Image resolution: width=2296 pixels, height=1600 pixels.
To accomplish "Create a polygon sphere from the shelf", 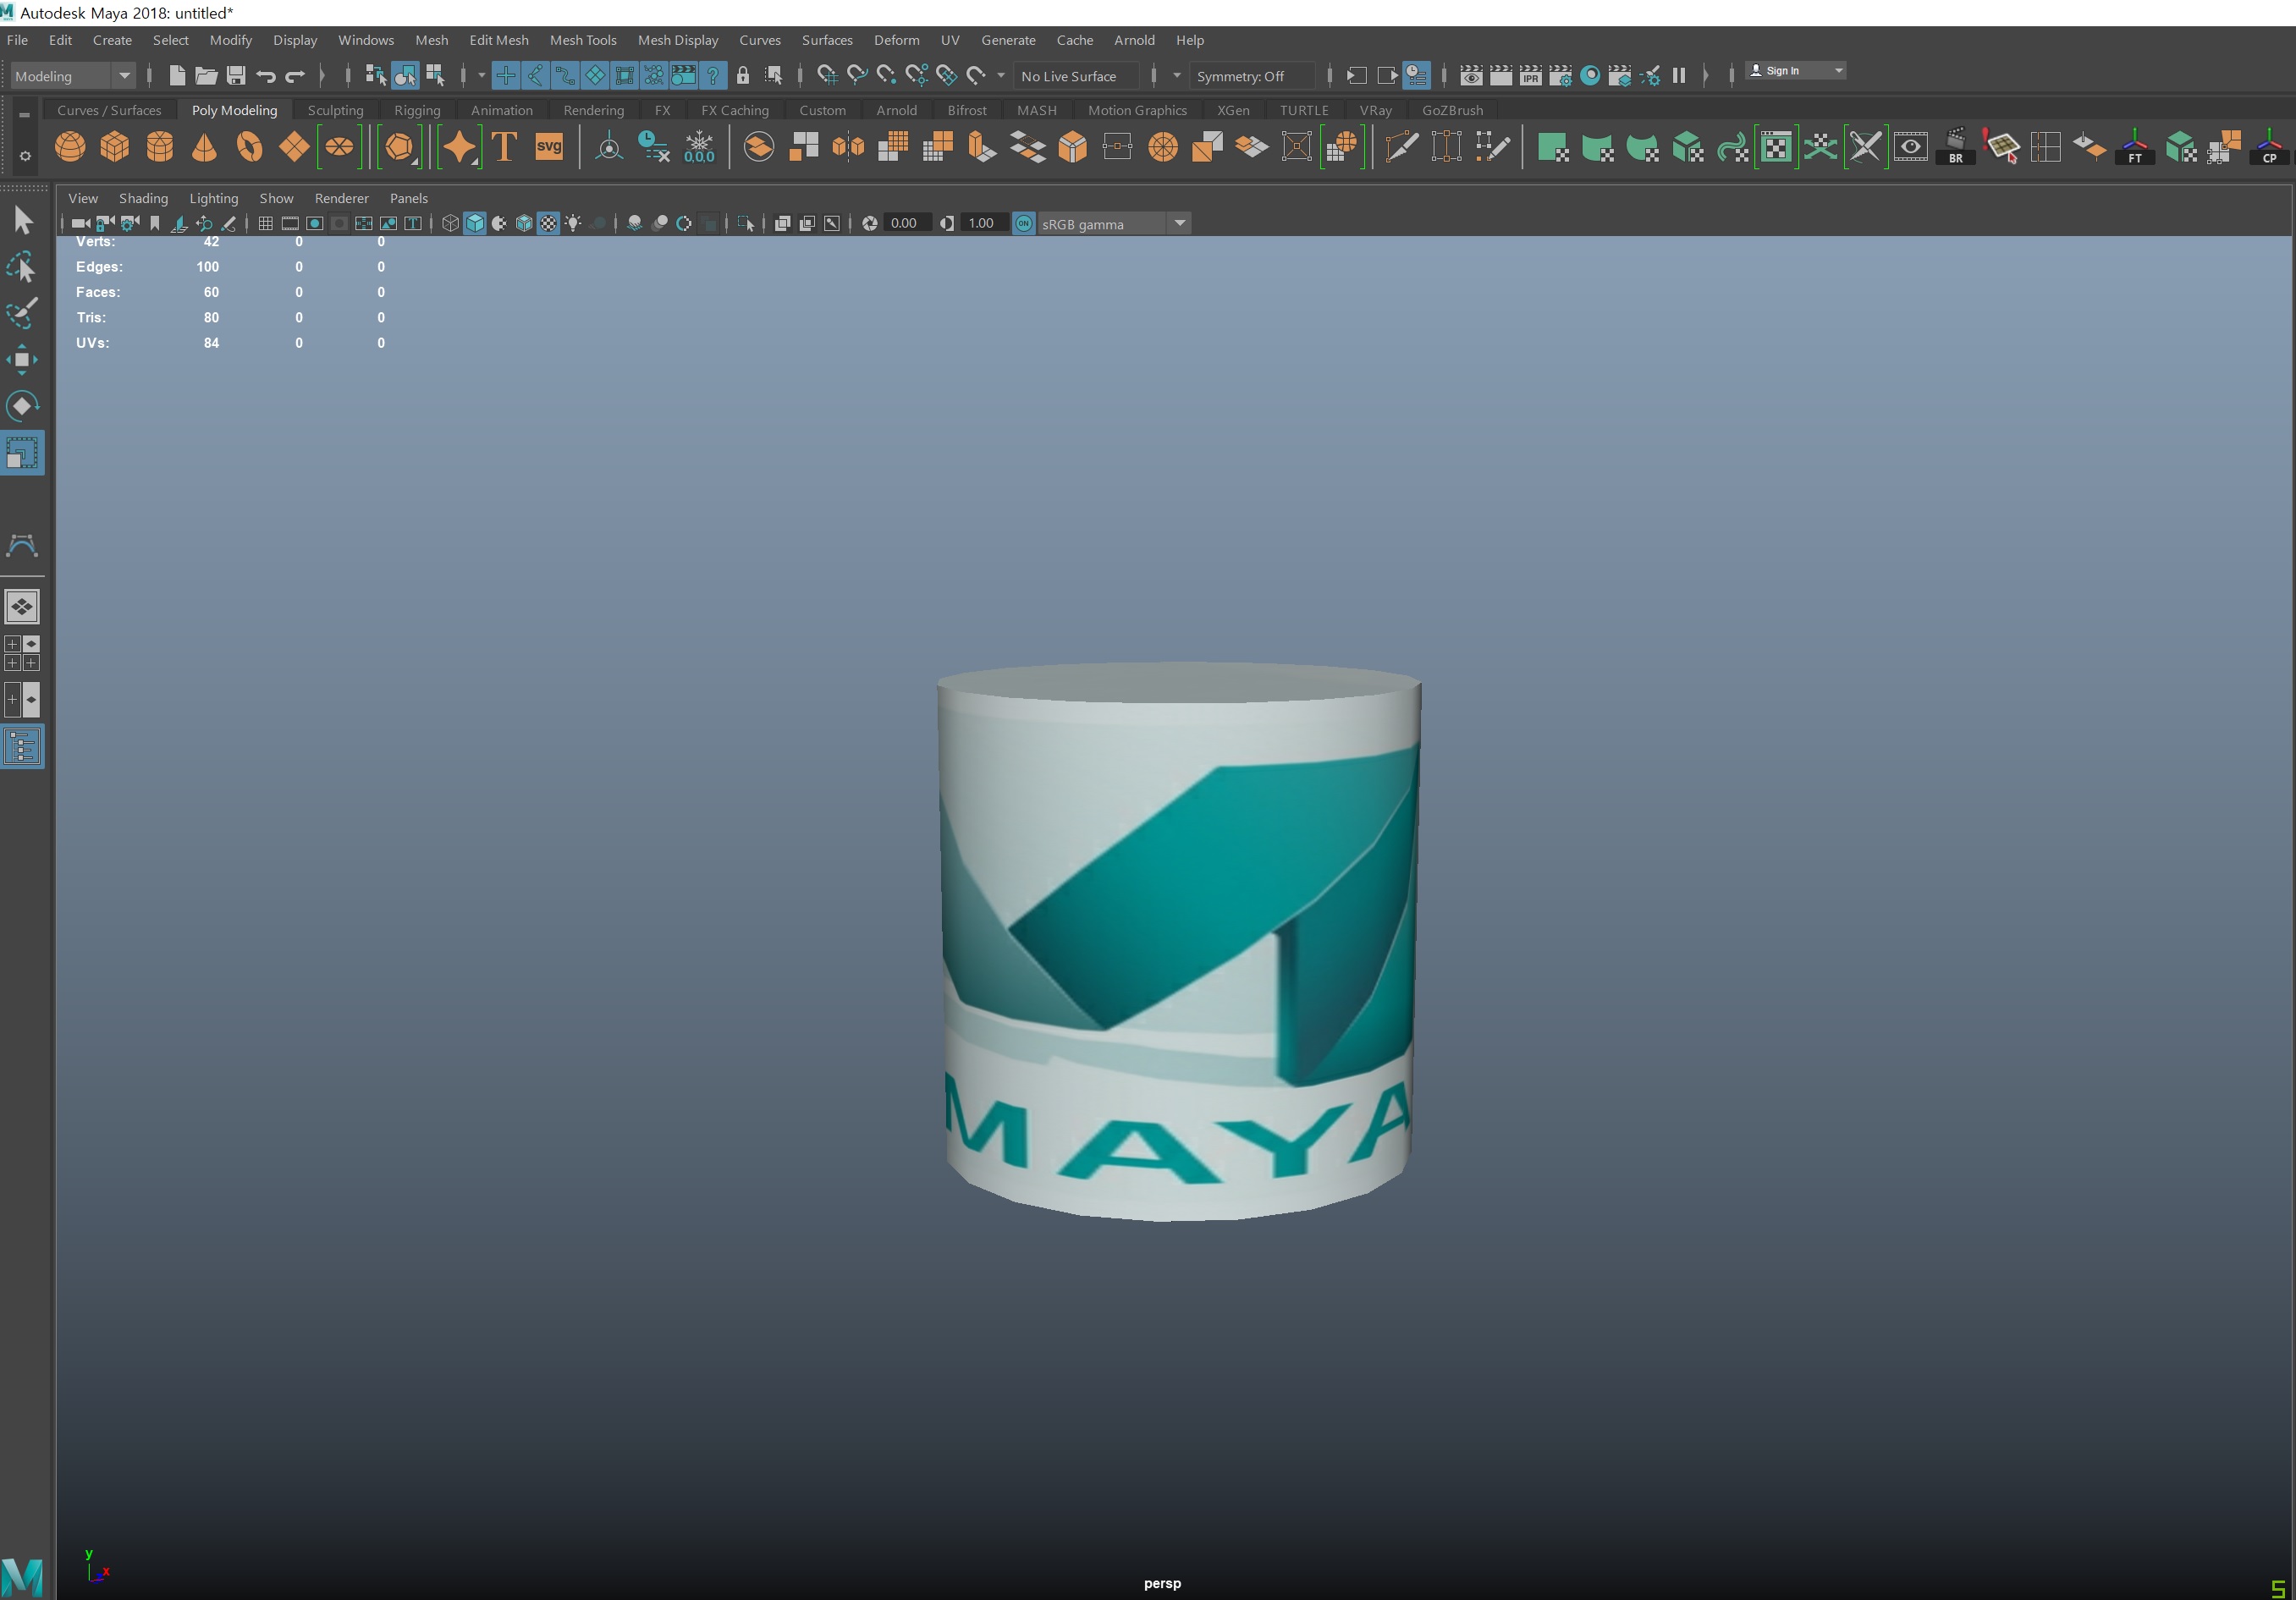I will (x=70, y=147).
